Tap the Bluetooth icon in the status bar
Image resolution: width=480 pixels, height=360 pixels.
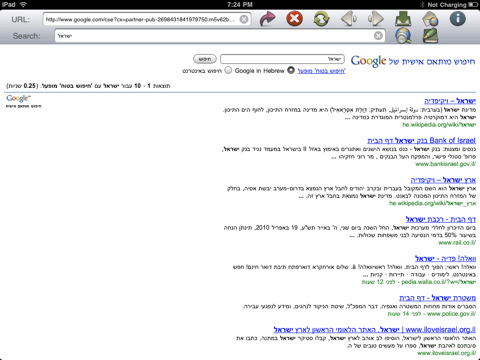pyautogui.click(x=422, y=4)
